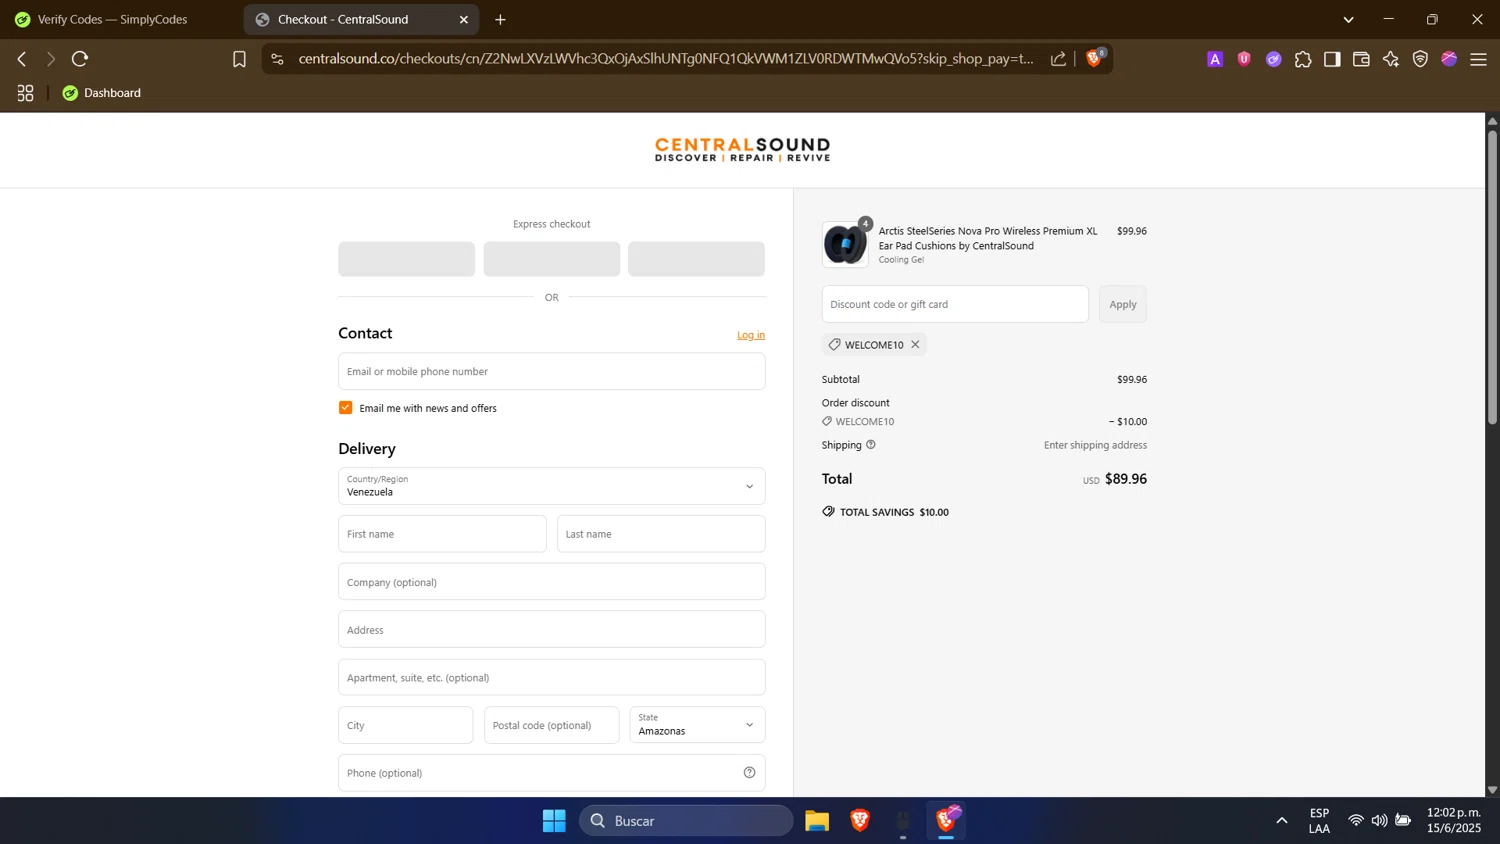Viewport: 1500px width, 844px height.
Task: Uncheck Email me with news and offers
Action: click(345, 408)
